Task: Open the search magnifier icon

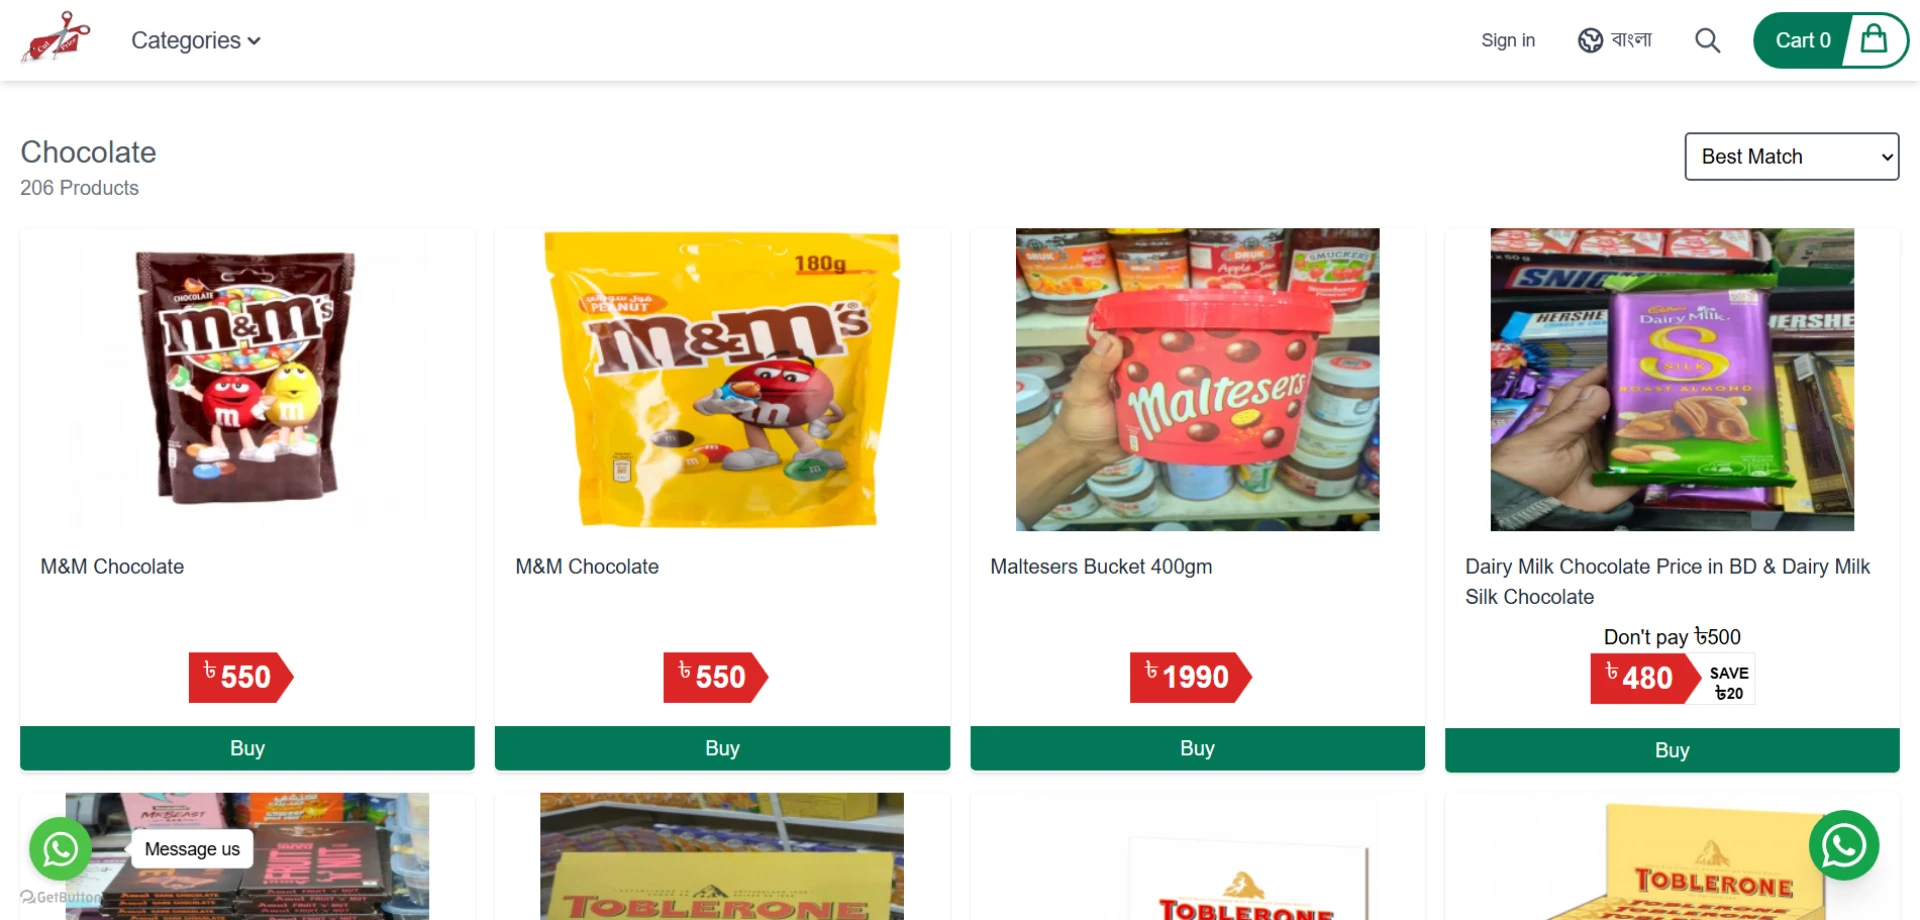Action: point(1707,40)
